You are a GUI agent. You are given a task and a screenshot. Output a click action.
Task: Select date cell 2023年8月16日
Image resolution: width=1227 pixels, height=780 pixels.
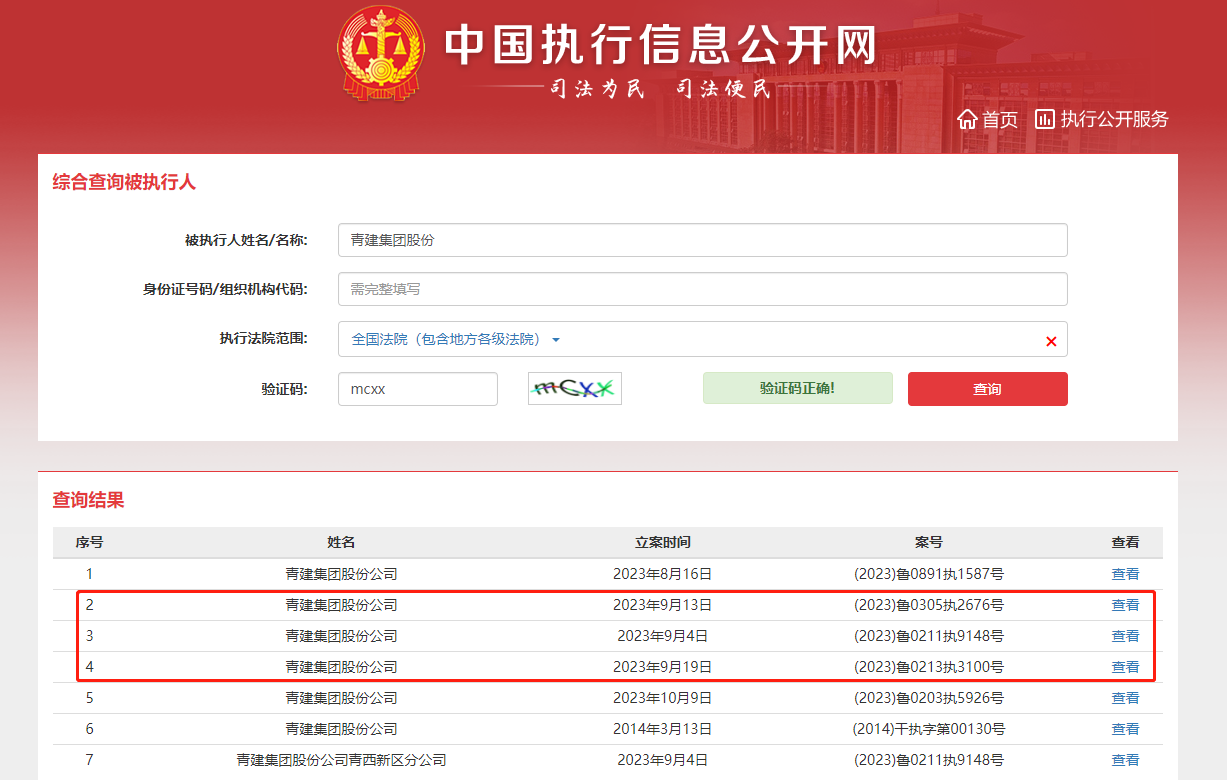tap(663, 574)
